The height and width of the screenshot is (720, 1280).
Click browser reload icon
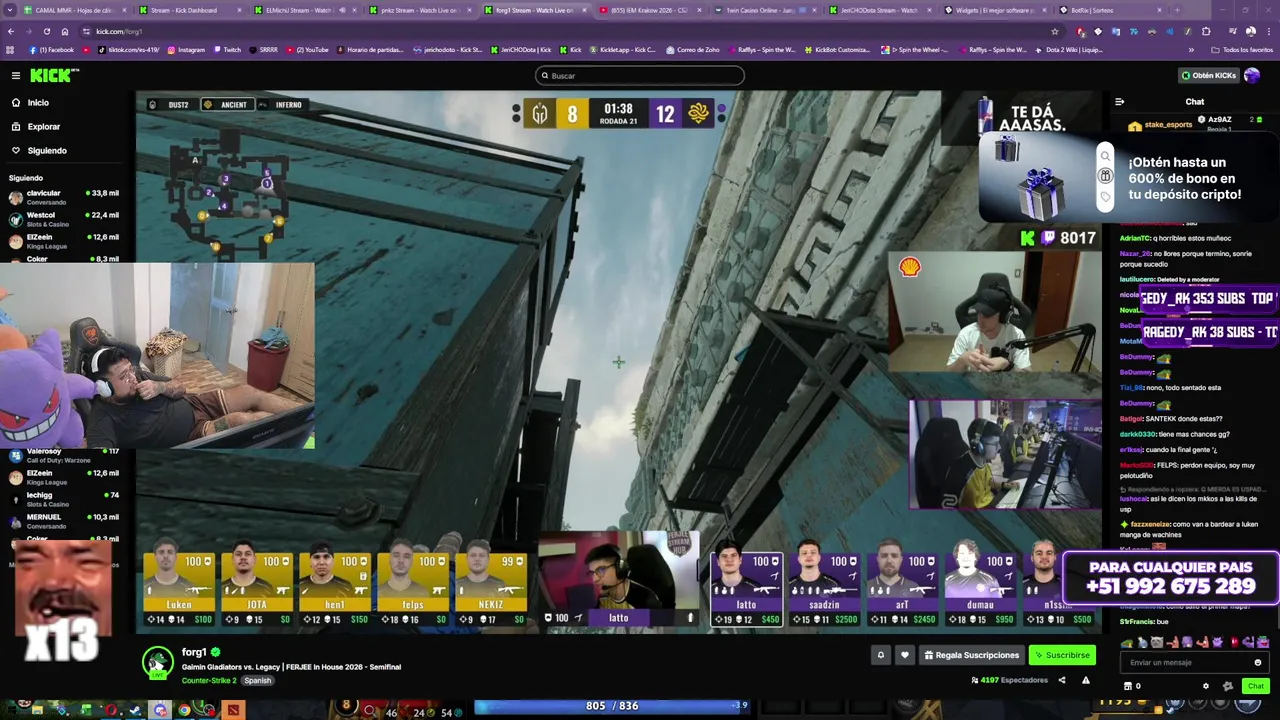47,31
